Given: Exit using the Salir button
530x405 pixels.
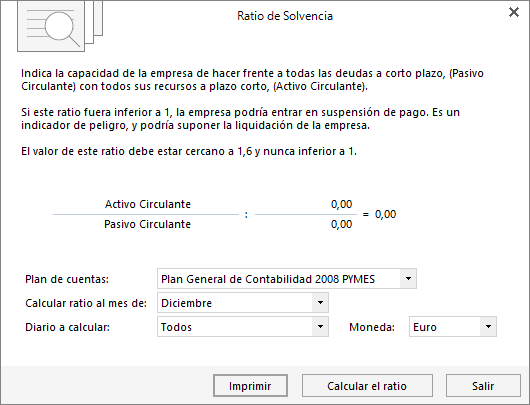Looking at the screenshot, I should (483, 386).
